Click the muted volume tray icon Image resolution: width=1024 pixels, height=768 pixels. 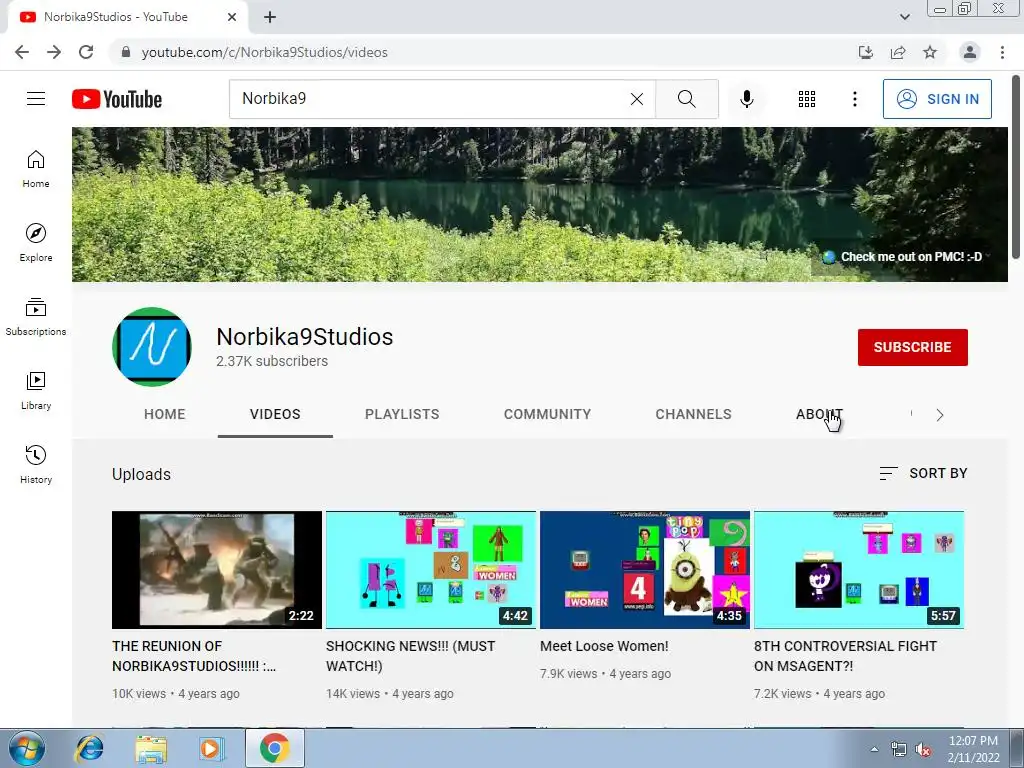pyautogui.click(x=923, y=750)
